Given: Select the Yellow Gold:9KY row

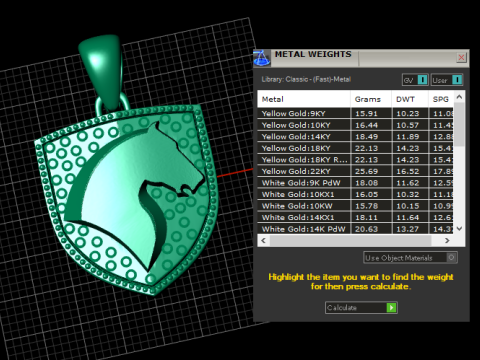Looking at the screenshot, I should (x=356, y=113).
